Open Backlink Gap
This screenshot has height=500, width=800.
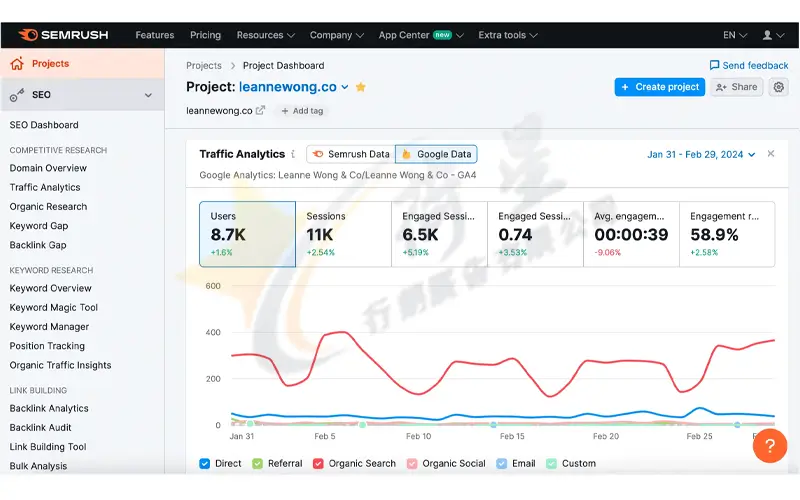pyautogui.click(x=38, y=245)
